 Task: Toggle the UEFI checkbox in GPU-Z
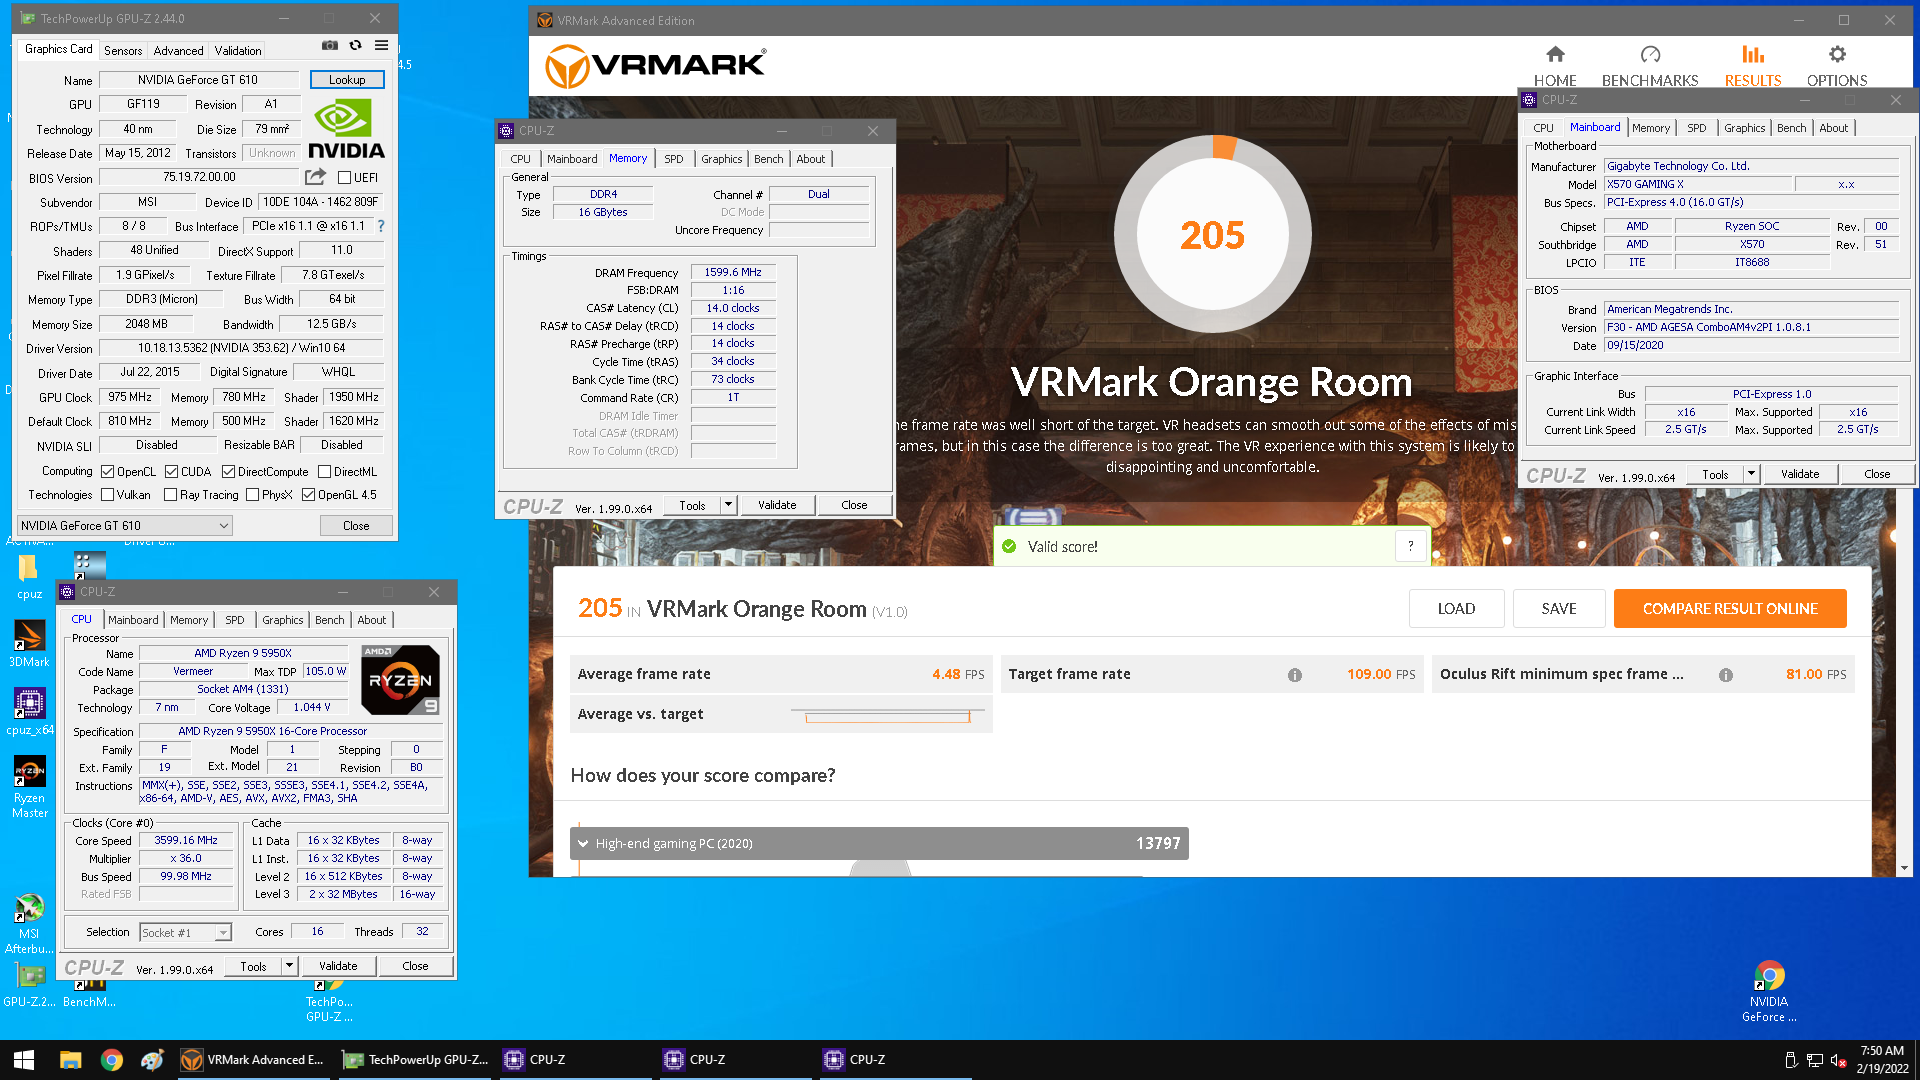tap(344, 178)
